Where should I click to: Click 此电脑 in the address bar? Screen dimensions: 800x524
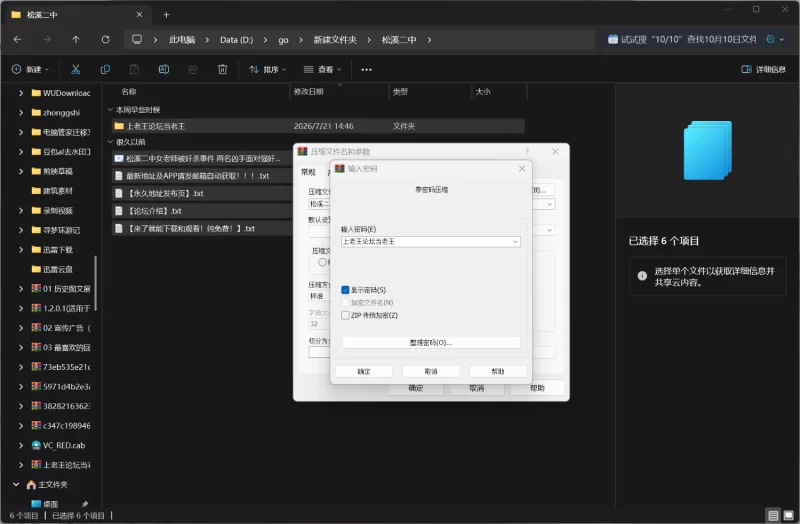[x=182, y=39]
